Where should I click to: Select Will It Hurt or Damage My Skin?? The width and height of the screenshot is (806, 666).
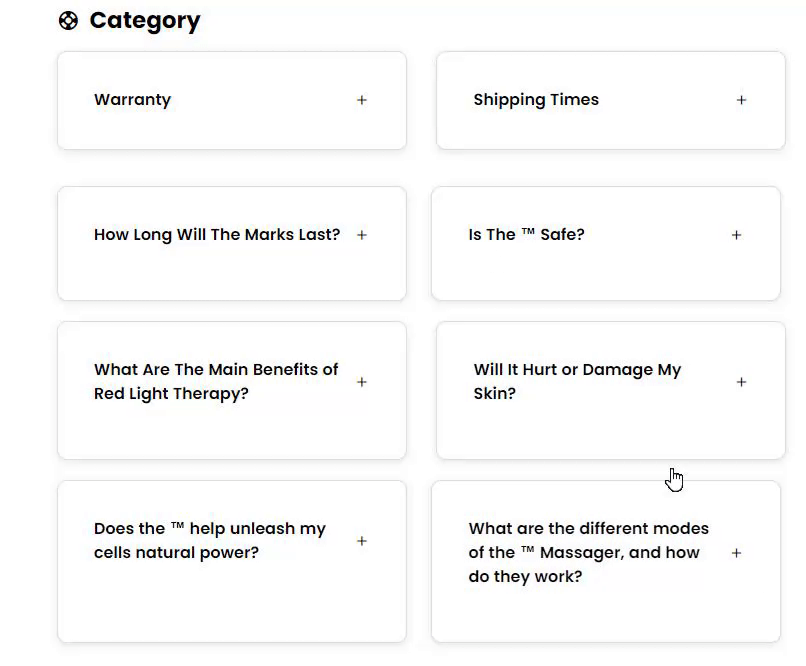click(x=577, y=381)
